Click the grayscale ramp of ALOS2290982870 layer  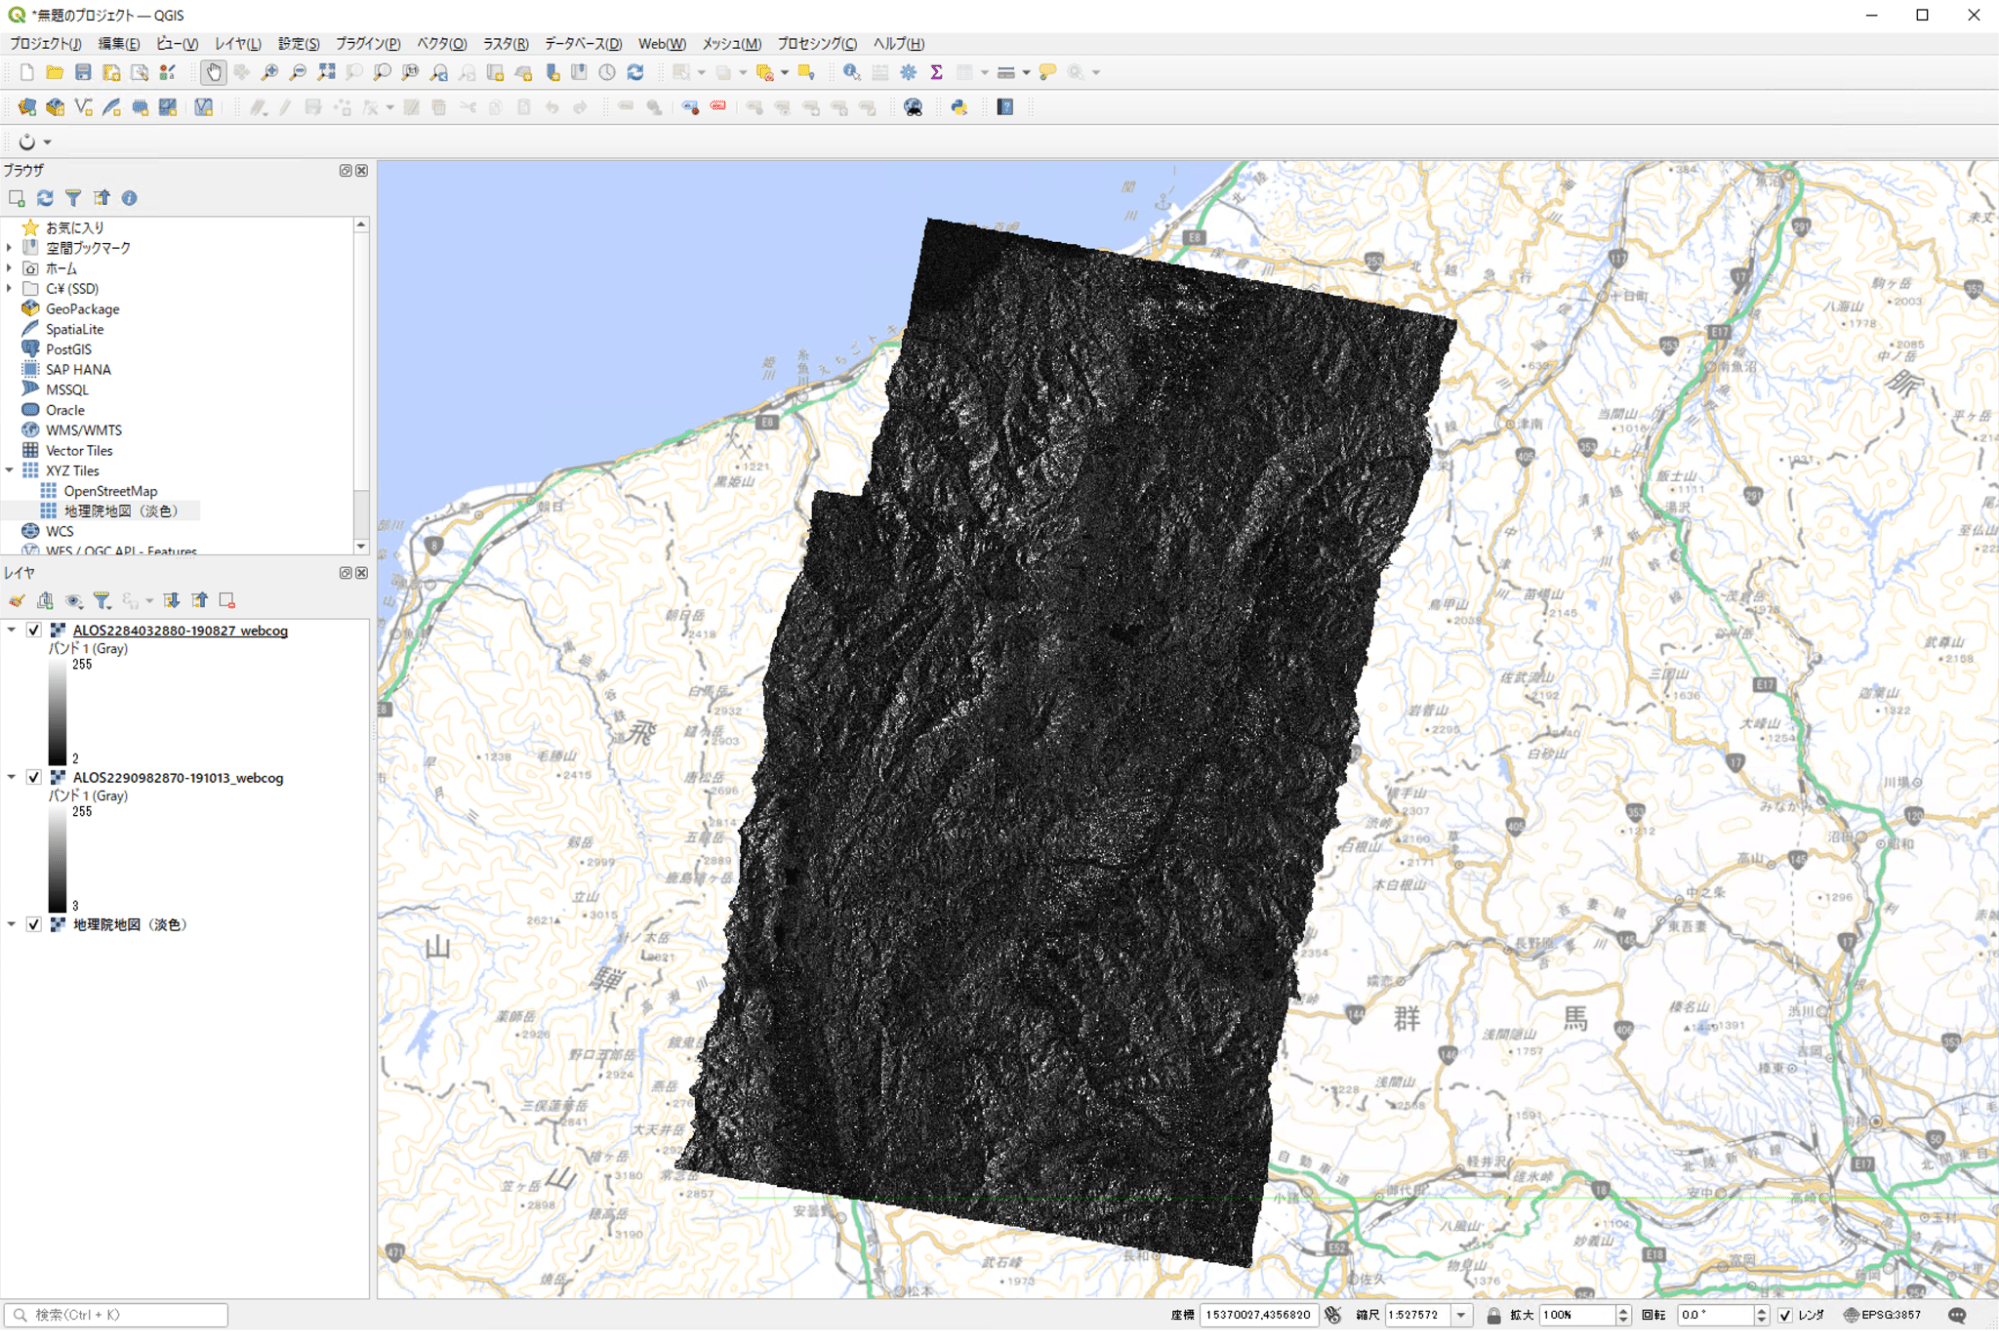(57, 859)
